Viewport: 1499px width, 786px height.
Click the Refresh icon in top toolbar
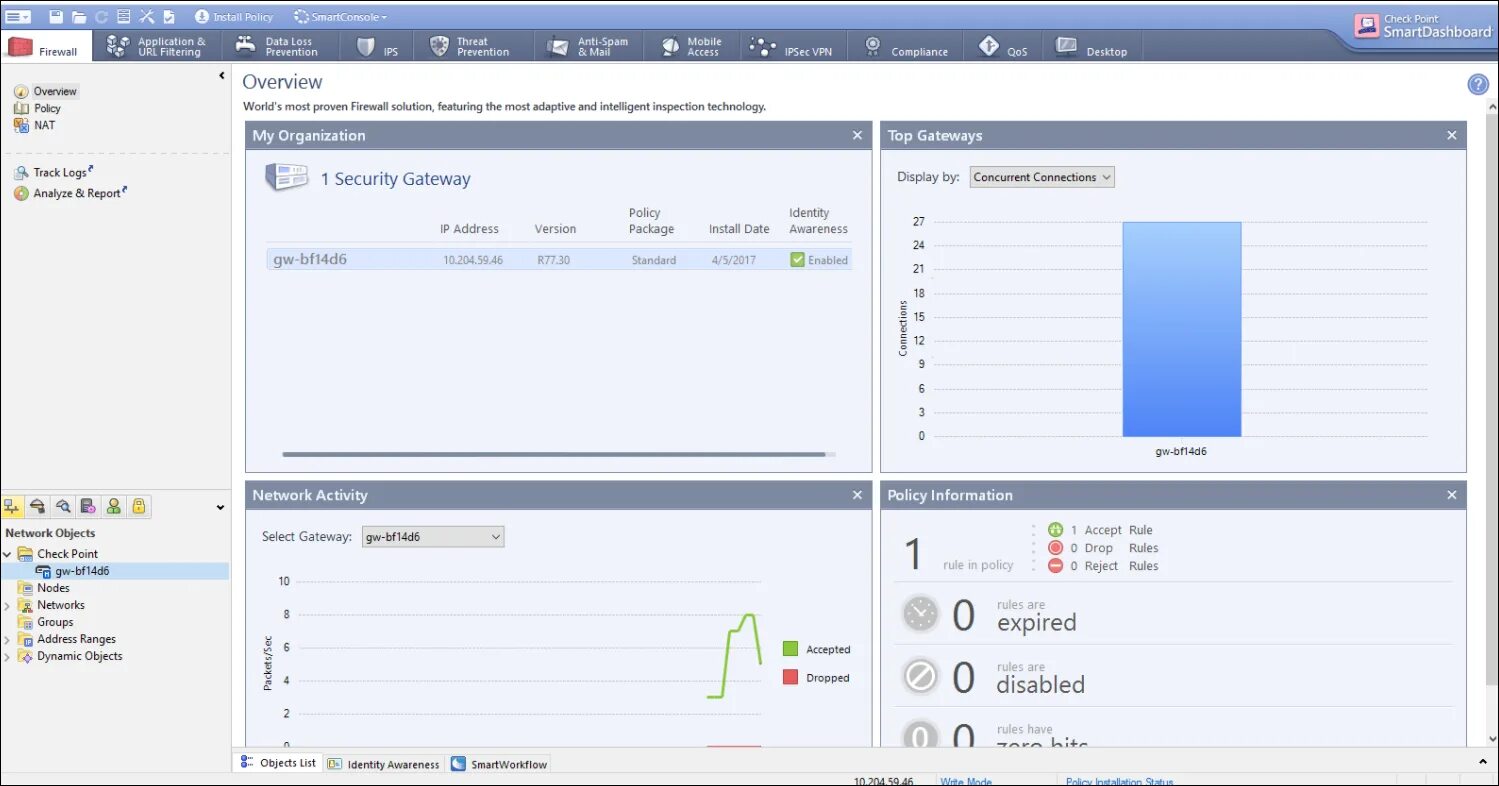(x=101, y=16)
